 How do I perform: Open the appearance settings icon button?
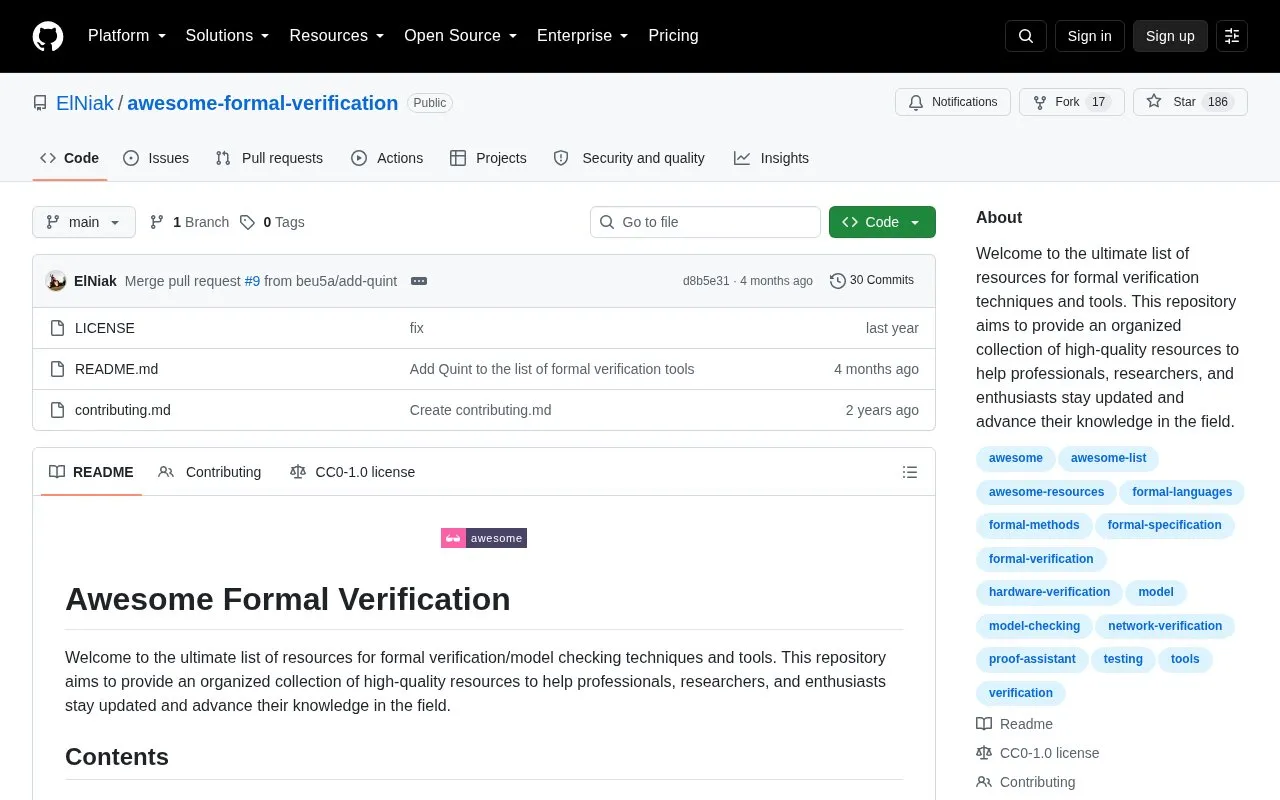pos(1232,36)
